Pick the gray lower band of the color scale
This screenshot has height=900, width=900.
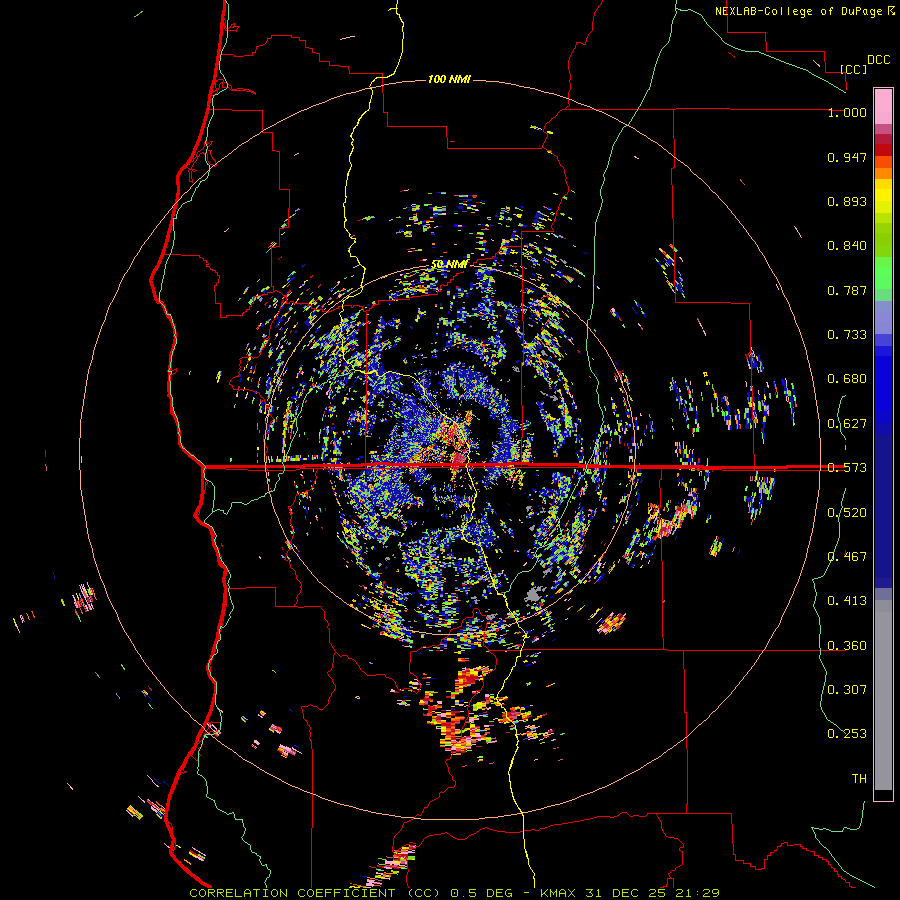[x=883, y=695]
